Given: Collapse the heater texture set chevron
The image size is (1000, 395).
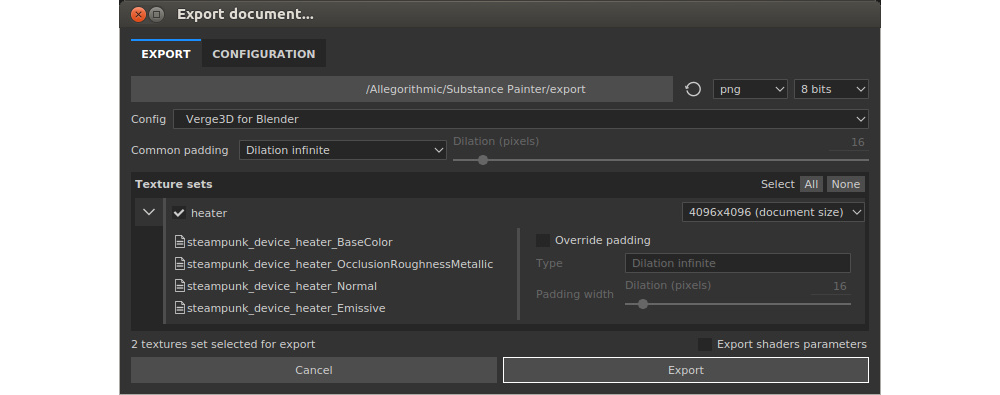Looking at the screenshot, I should (149, 212).
